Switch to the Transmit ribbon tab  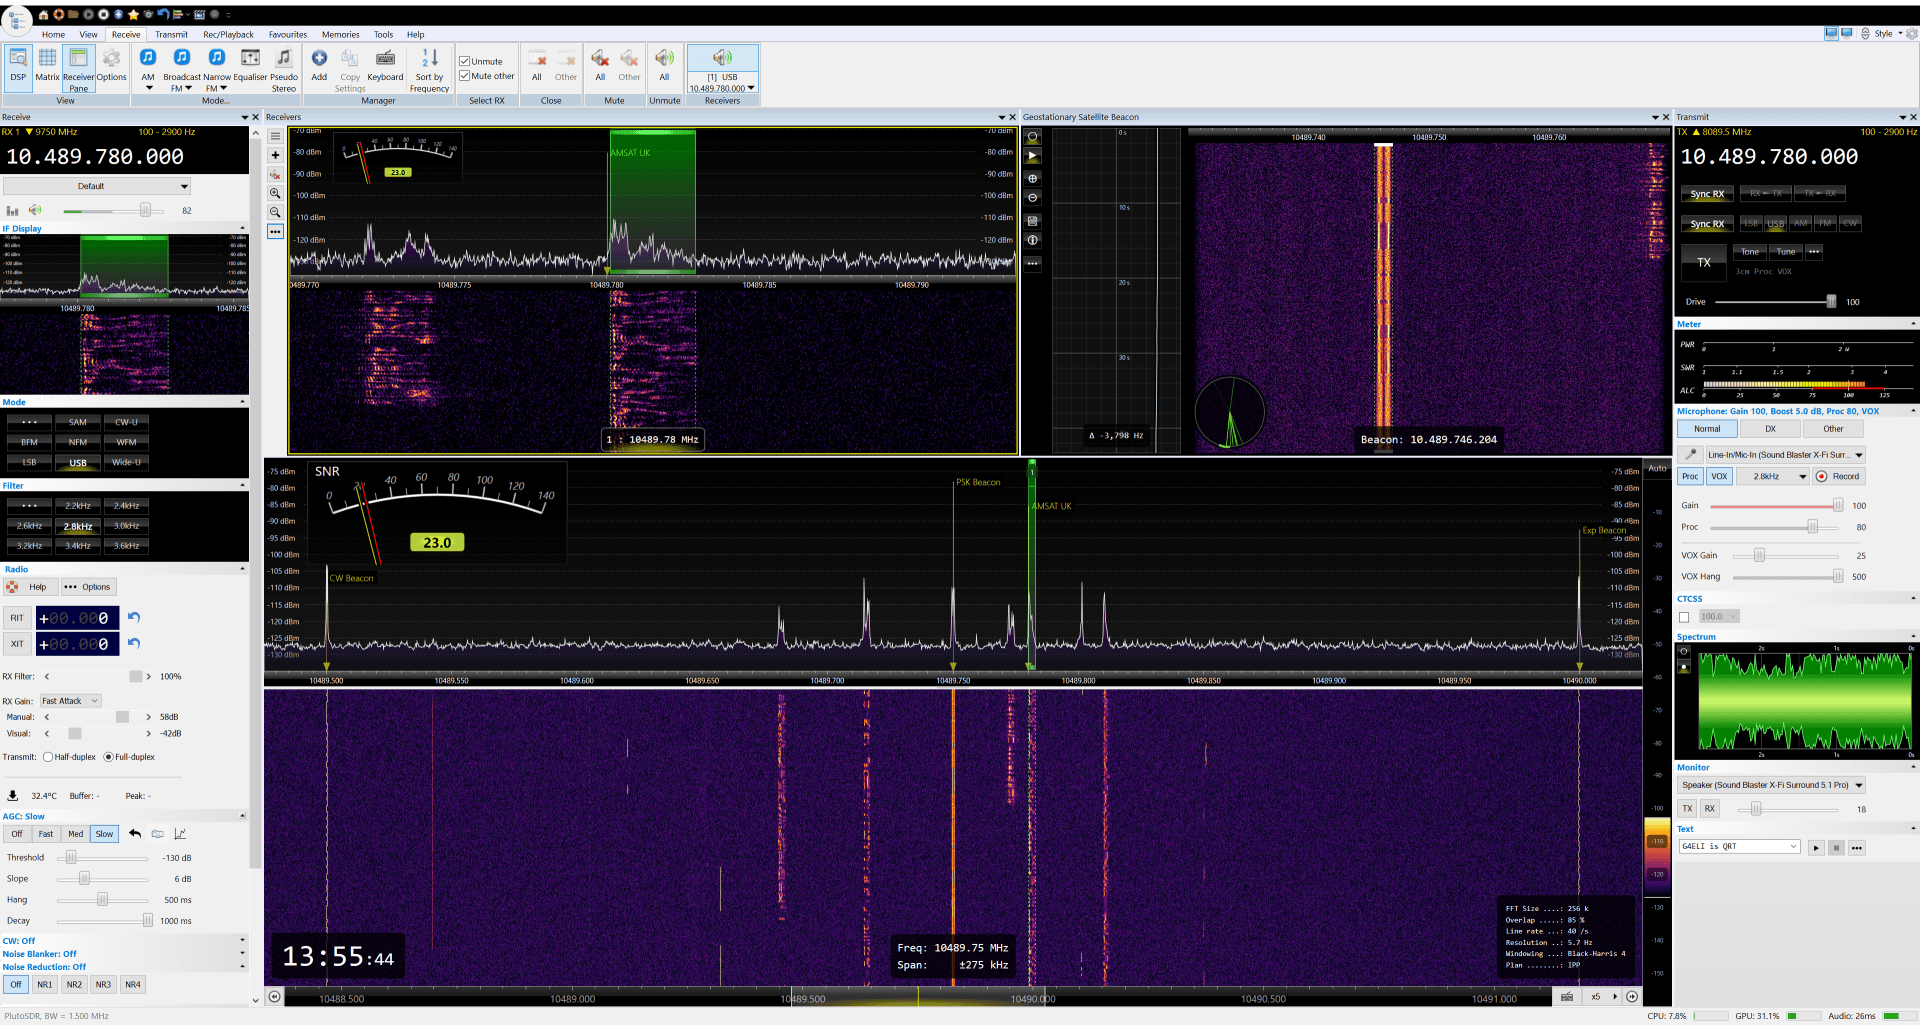pyautogui.click(x=171, y=34)
